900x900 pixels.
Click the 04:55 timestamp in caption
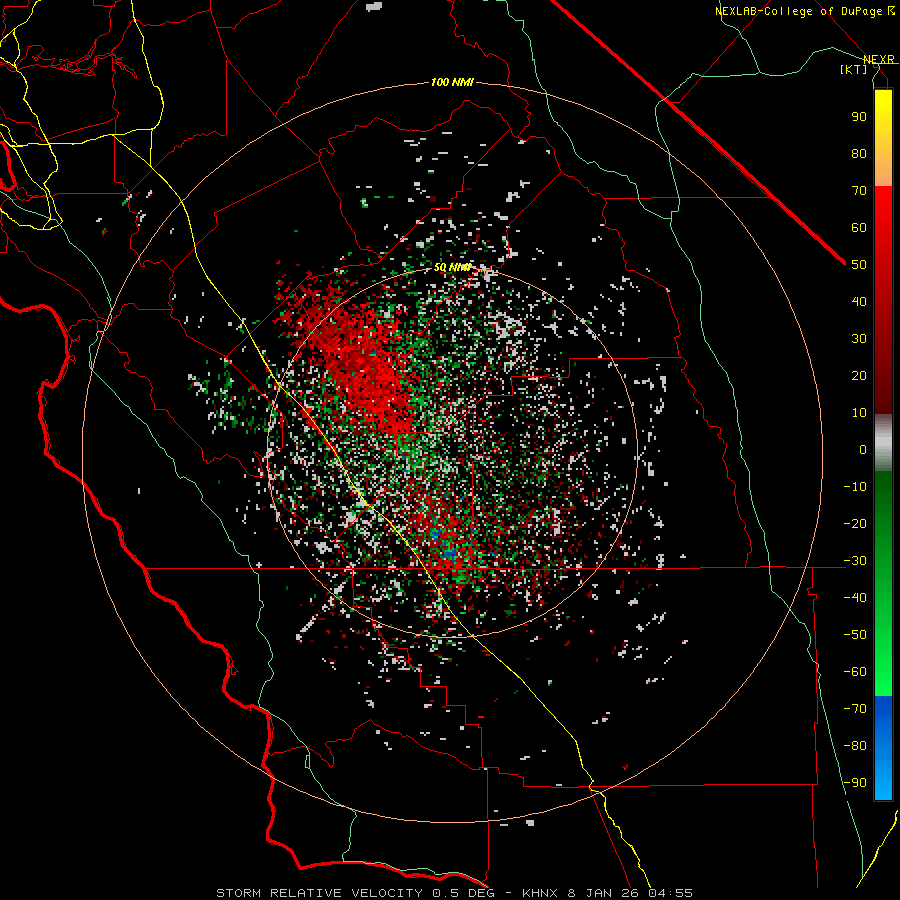pyautogui.click(x=670, y=893)
